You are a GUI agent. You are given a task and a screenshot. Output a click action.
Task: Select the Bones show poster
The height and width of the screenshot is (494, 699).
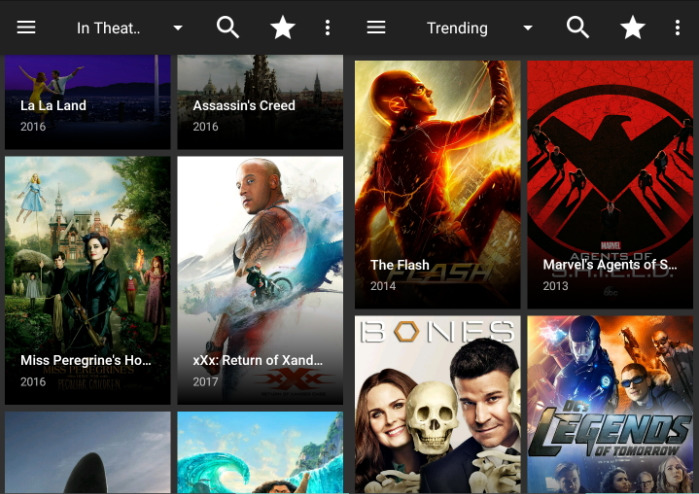tap(437, 404)
